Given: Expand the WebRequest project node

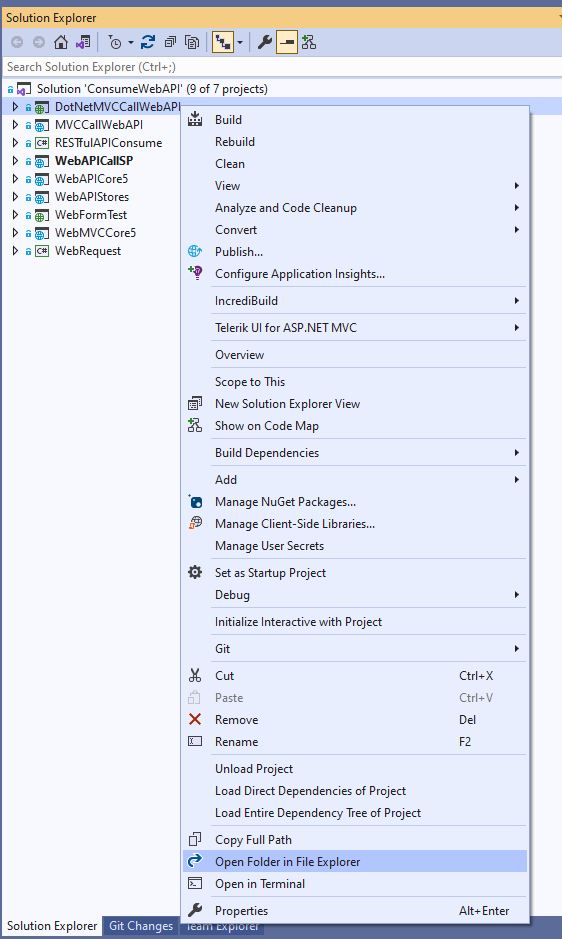Looking at the screenshot, I should coord(16,251).
